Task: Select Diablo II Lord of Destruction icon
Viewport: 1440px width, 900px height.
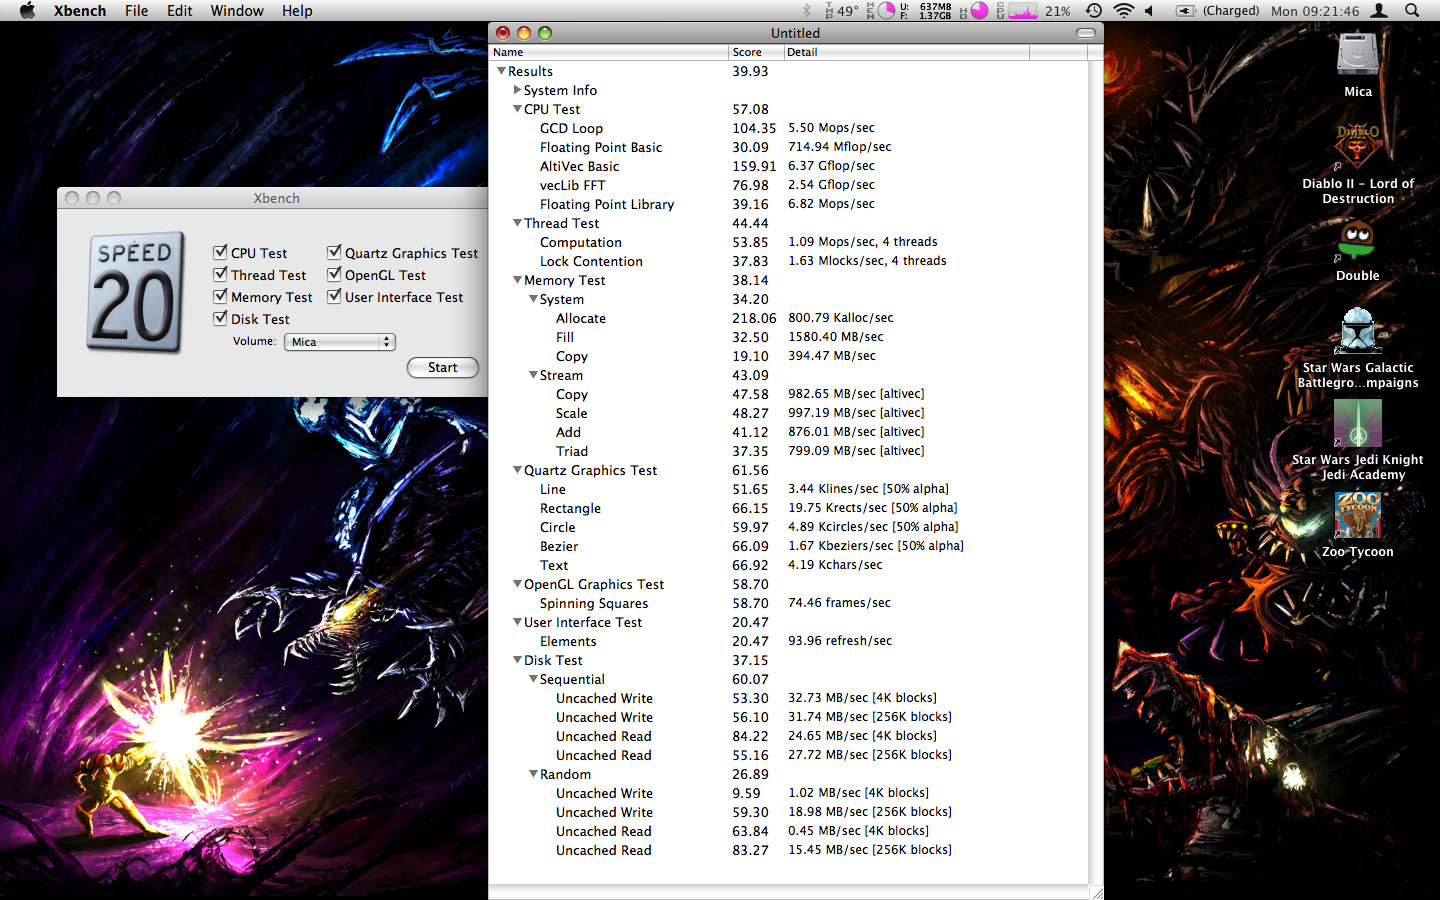Action: (x=1358, y=147)
